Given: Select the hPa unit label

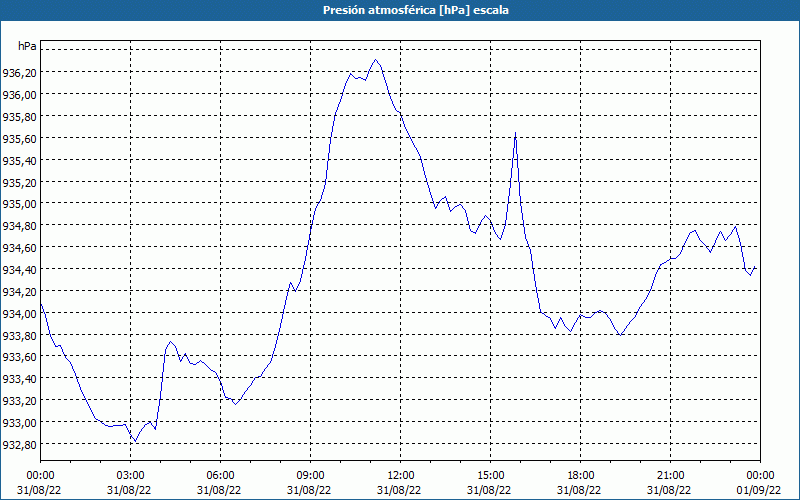Looking at the screenshot, I should click(27, 46).
